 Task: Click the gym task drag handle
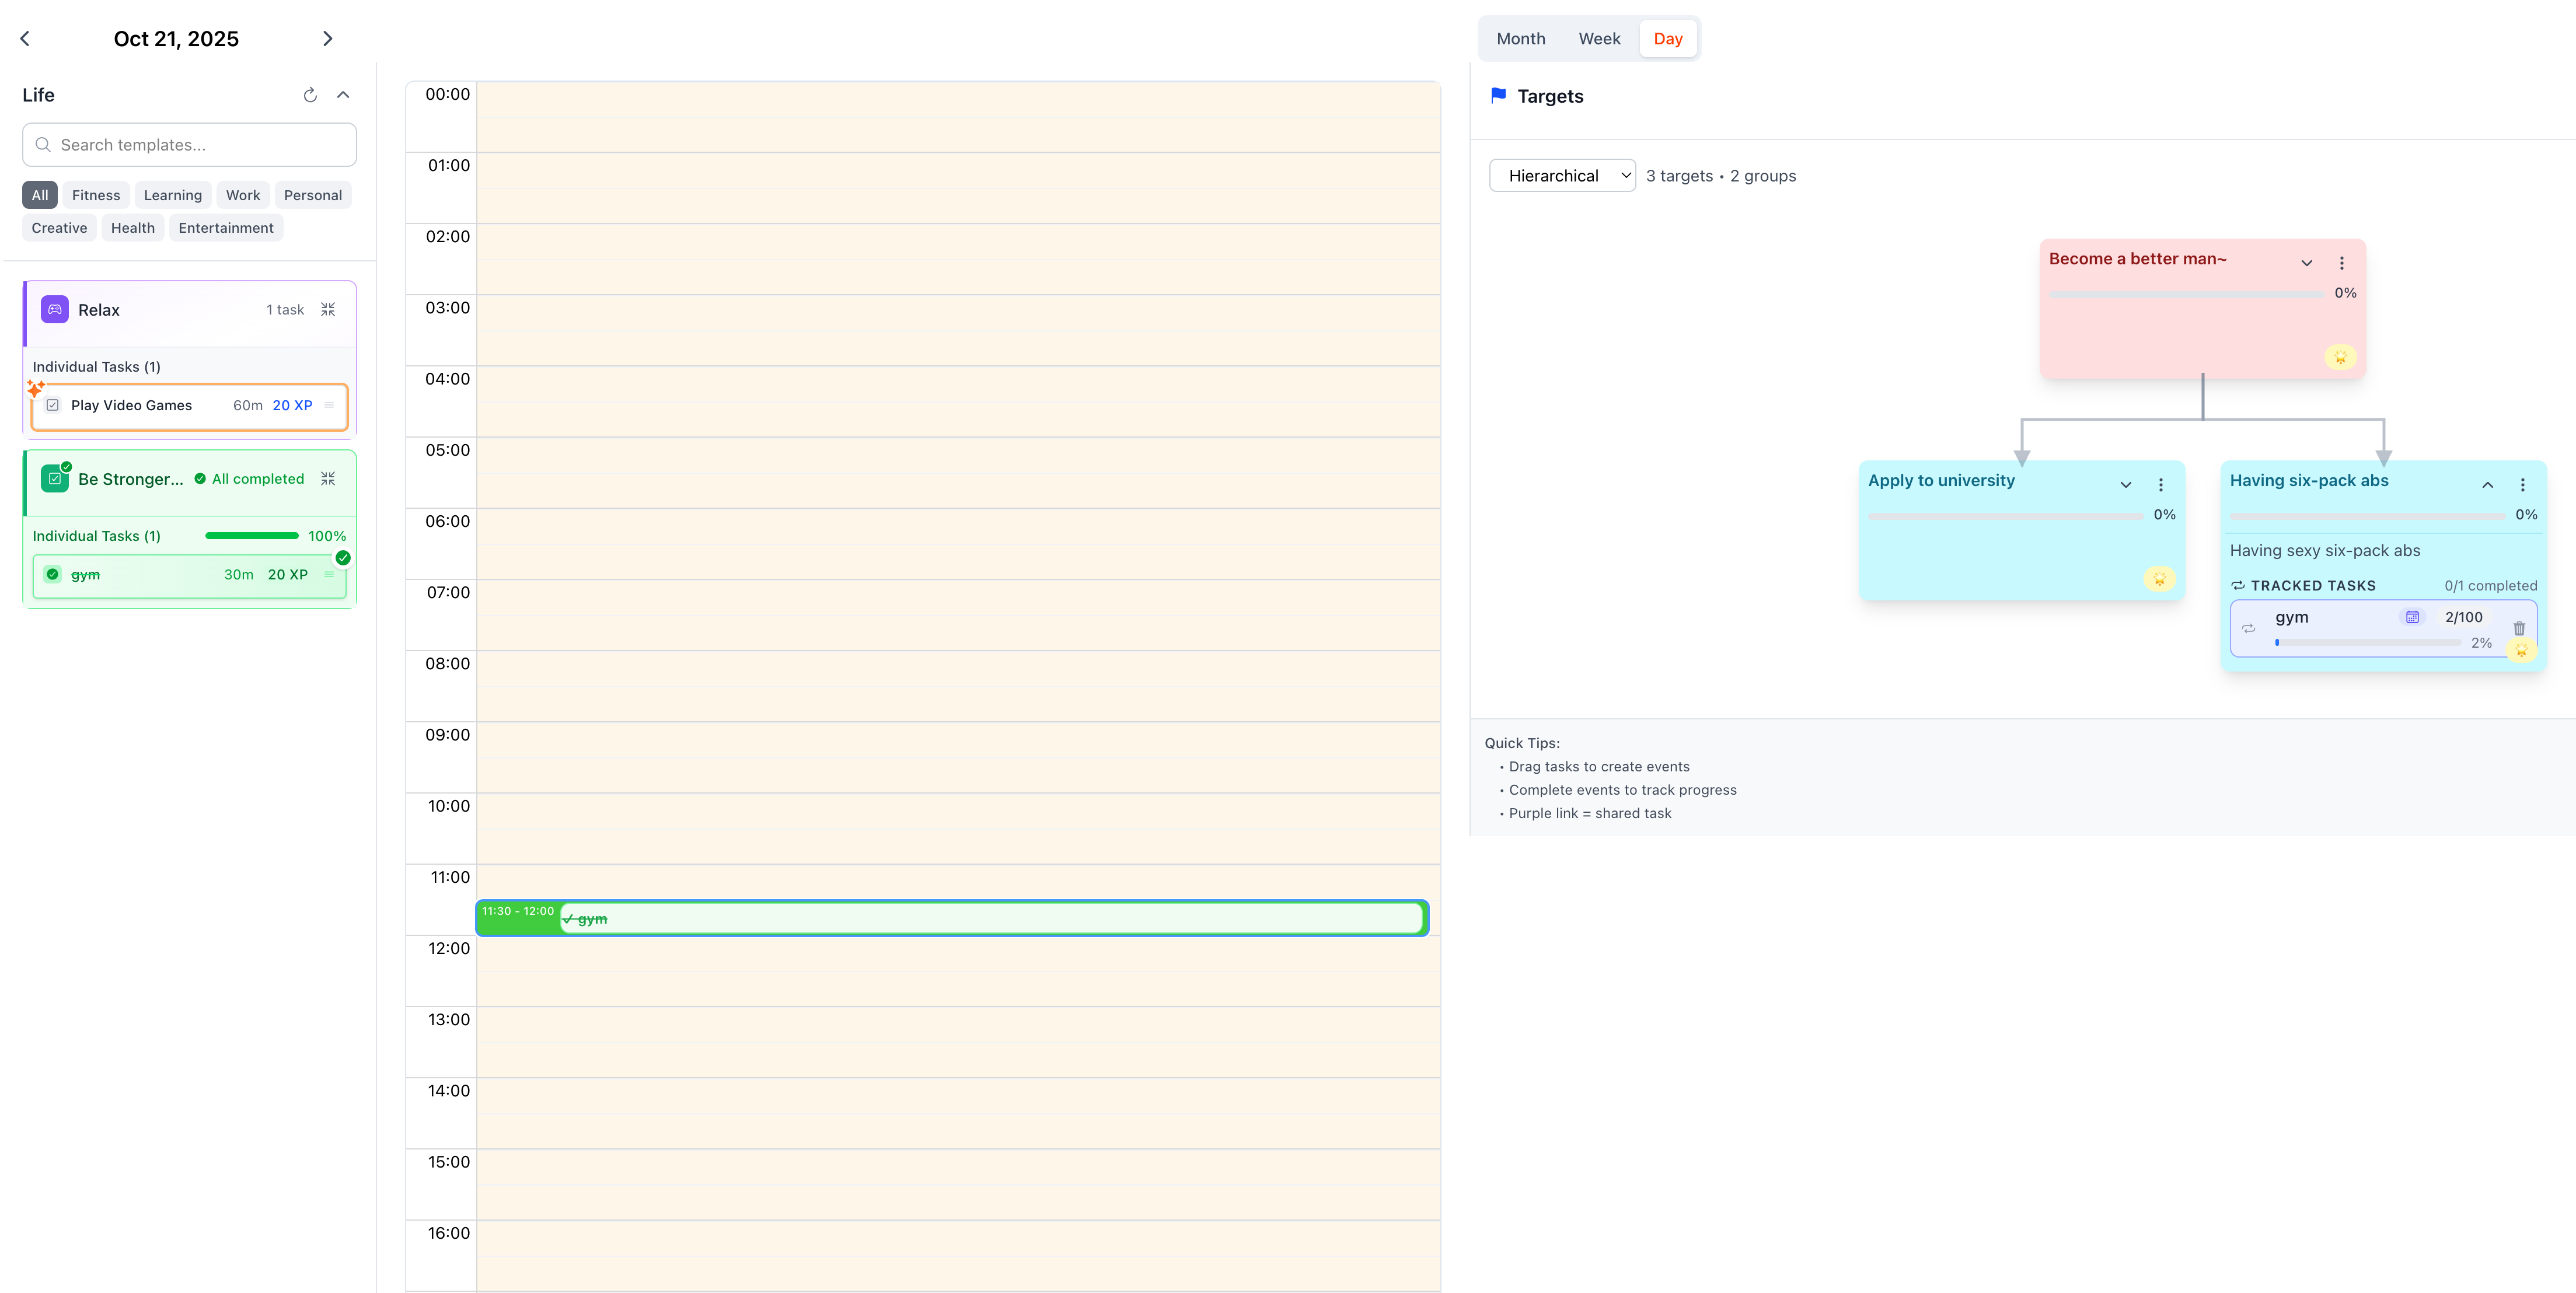tap(329, 574)
